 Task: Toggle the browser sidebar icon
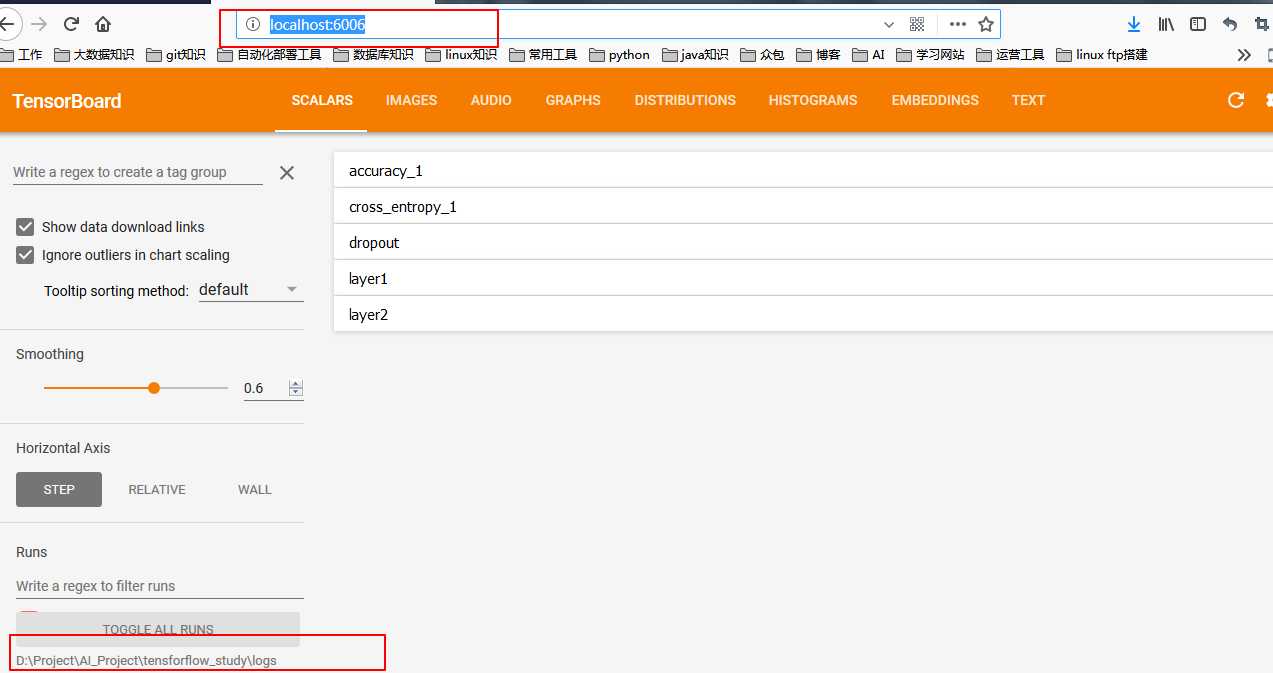tap(1197, 24)
